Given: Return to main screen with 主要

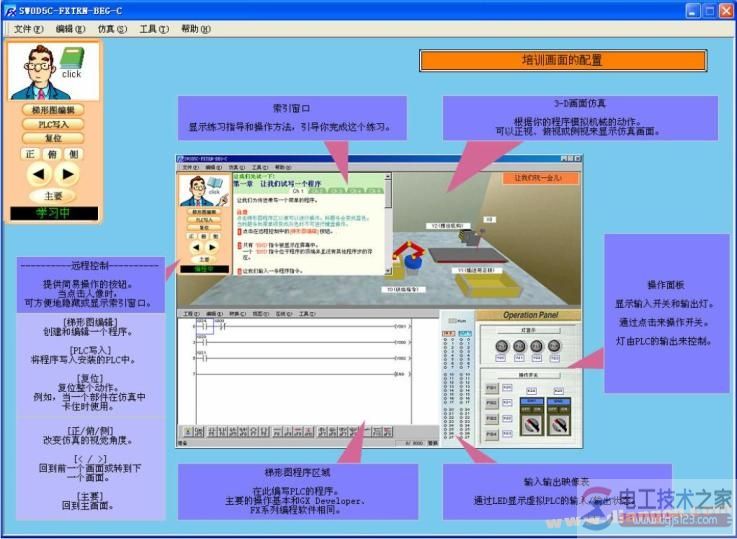Looking at the screenshot, I should click(53, 195).
